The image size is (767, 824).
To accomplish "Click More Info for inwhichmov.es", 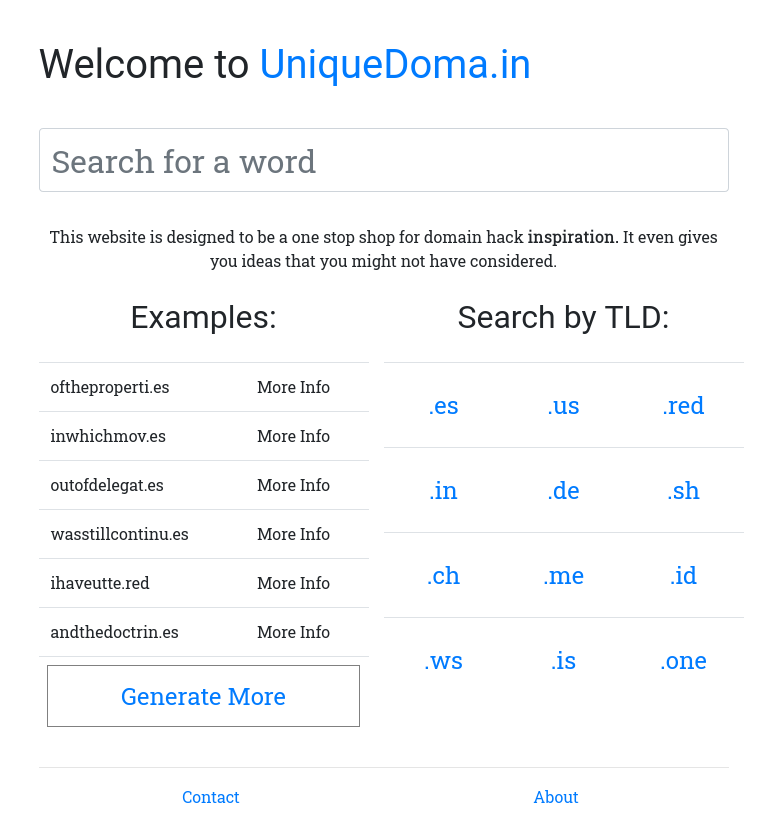I will tap(293, 436).
